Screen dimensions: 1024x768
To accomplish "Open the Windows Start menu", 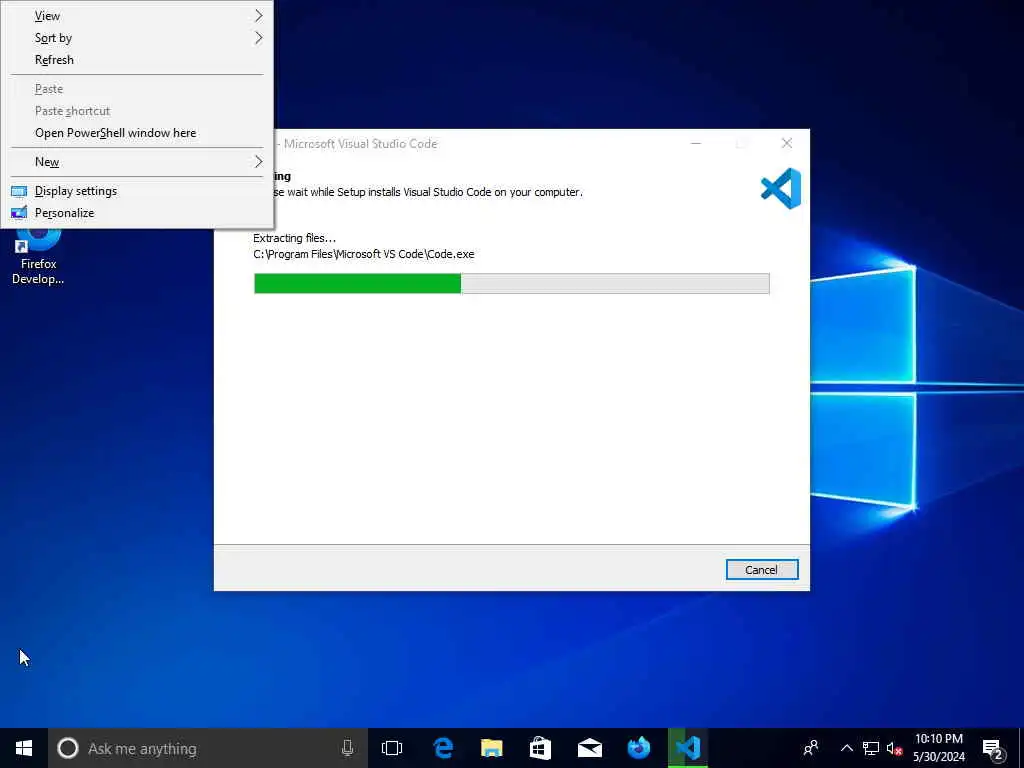I will (x=24, y=748).
